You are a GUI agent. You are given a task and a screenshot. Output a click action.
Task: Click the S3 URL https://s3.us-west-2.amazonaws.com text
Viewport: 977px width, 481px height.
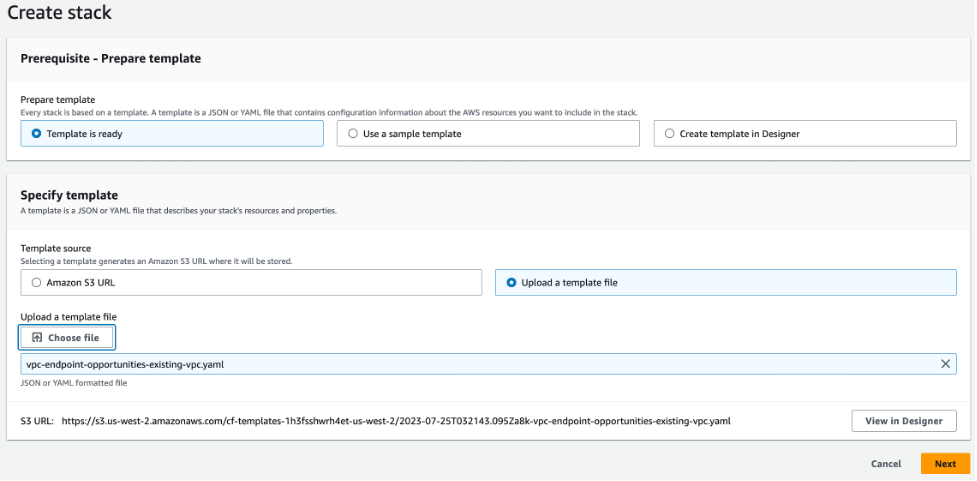tap(396, 421)
